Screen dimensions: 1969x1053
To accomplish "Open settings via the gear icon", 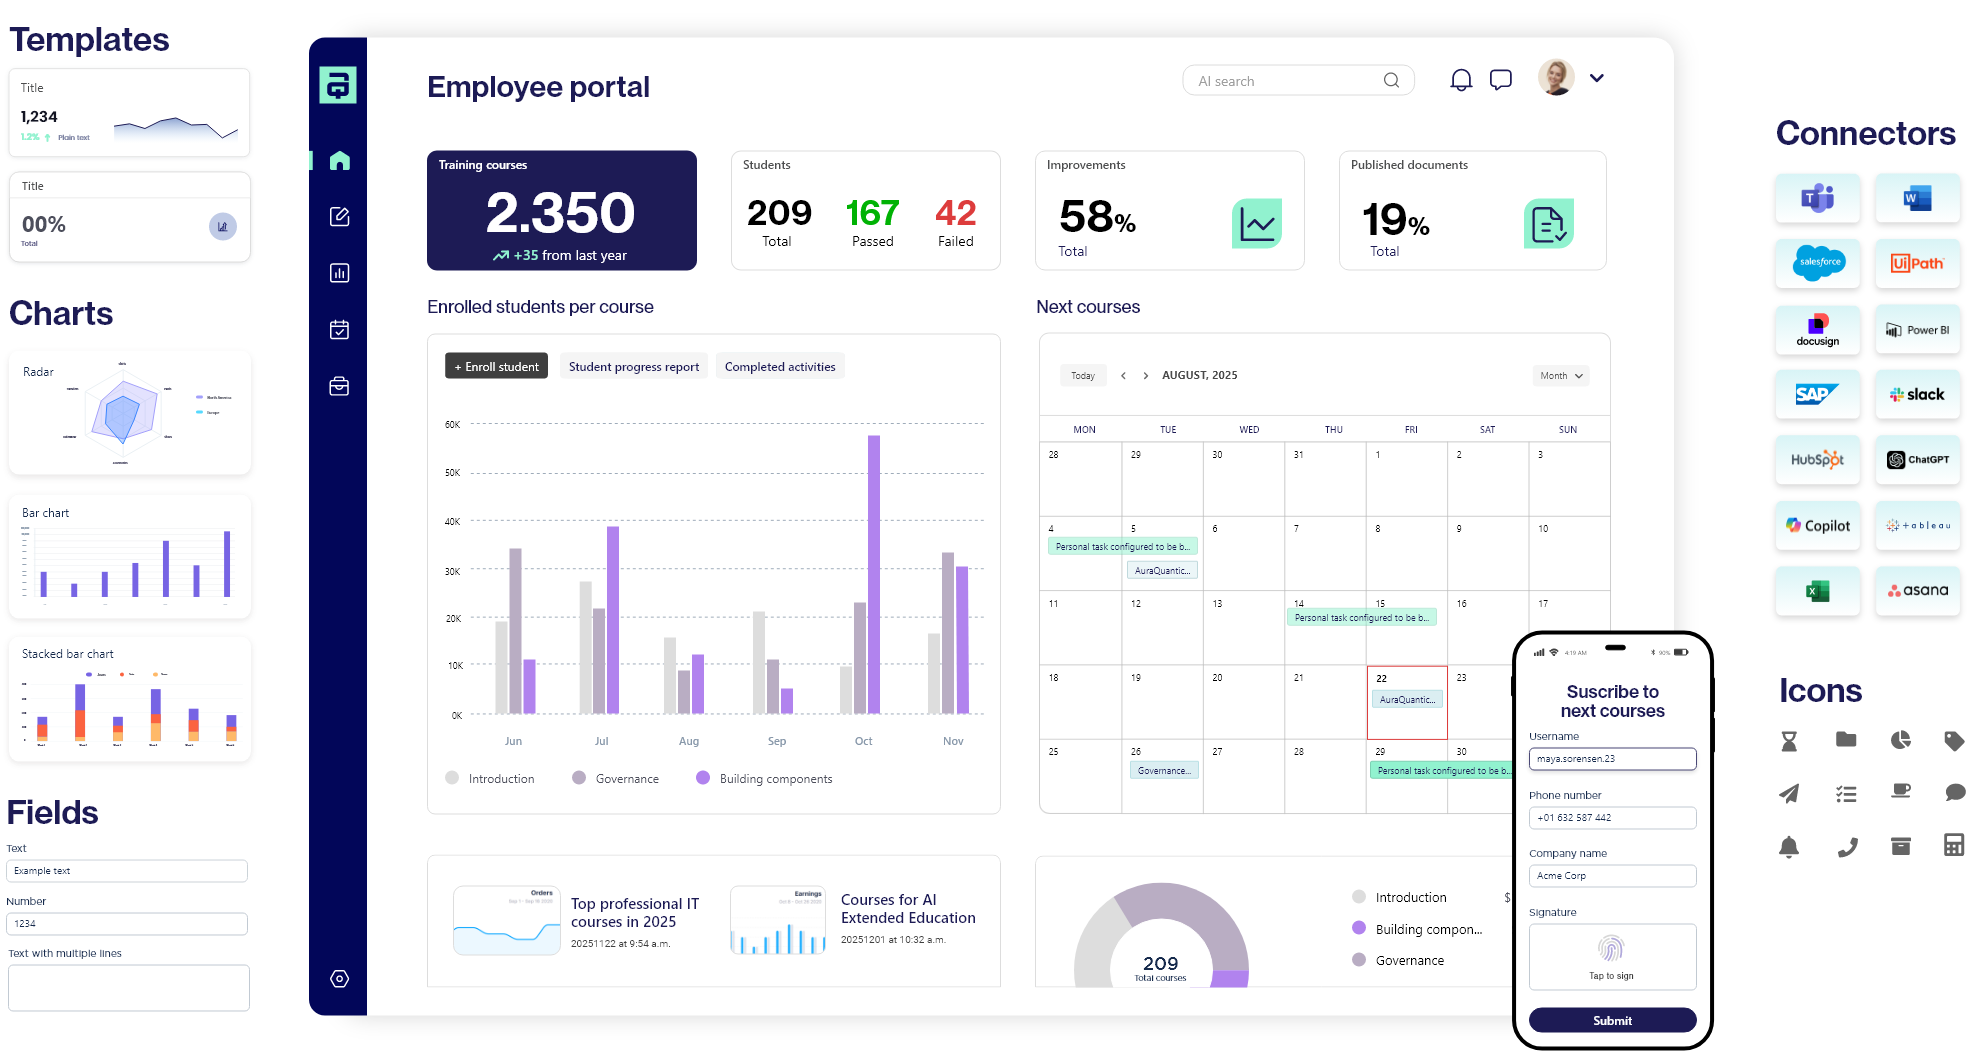I will pyautogui.click(x=339, y=978).
